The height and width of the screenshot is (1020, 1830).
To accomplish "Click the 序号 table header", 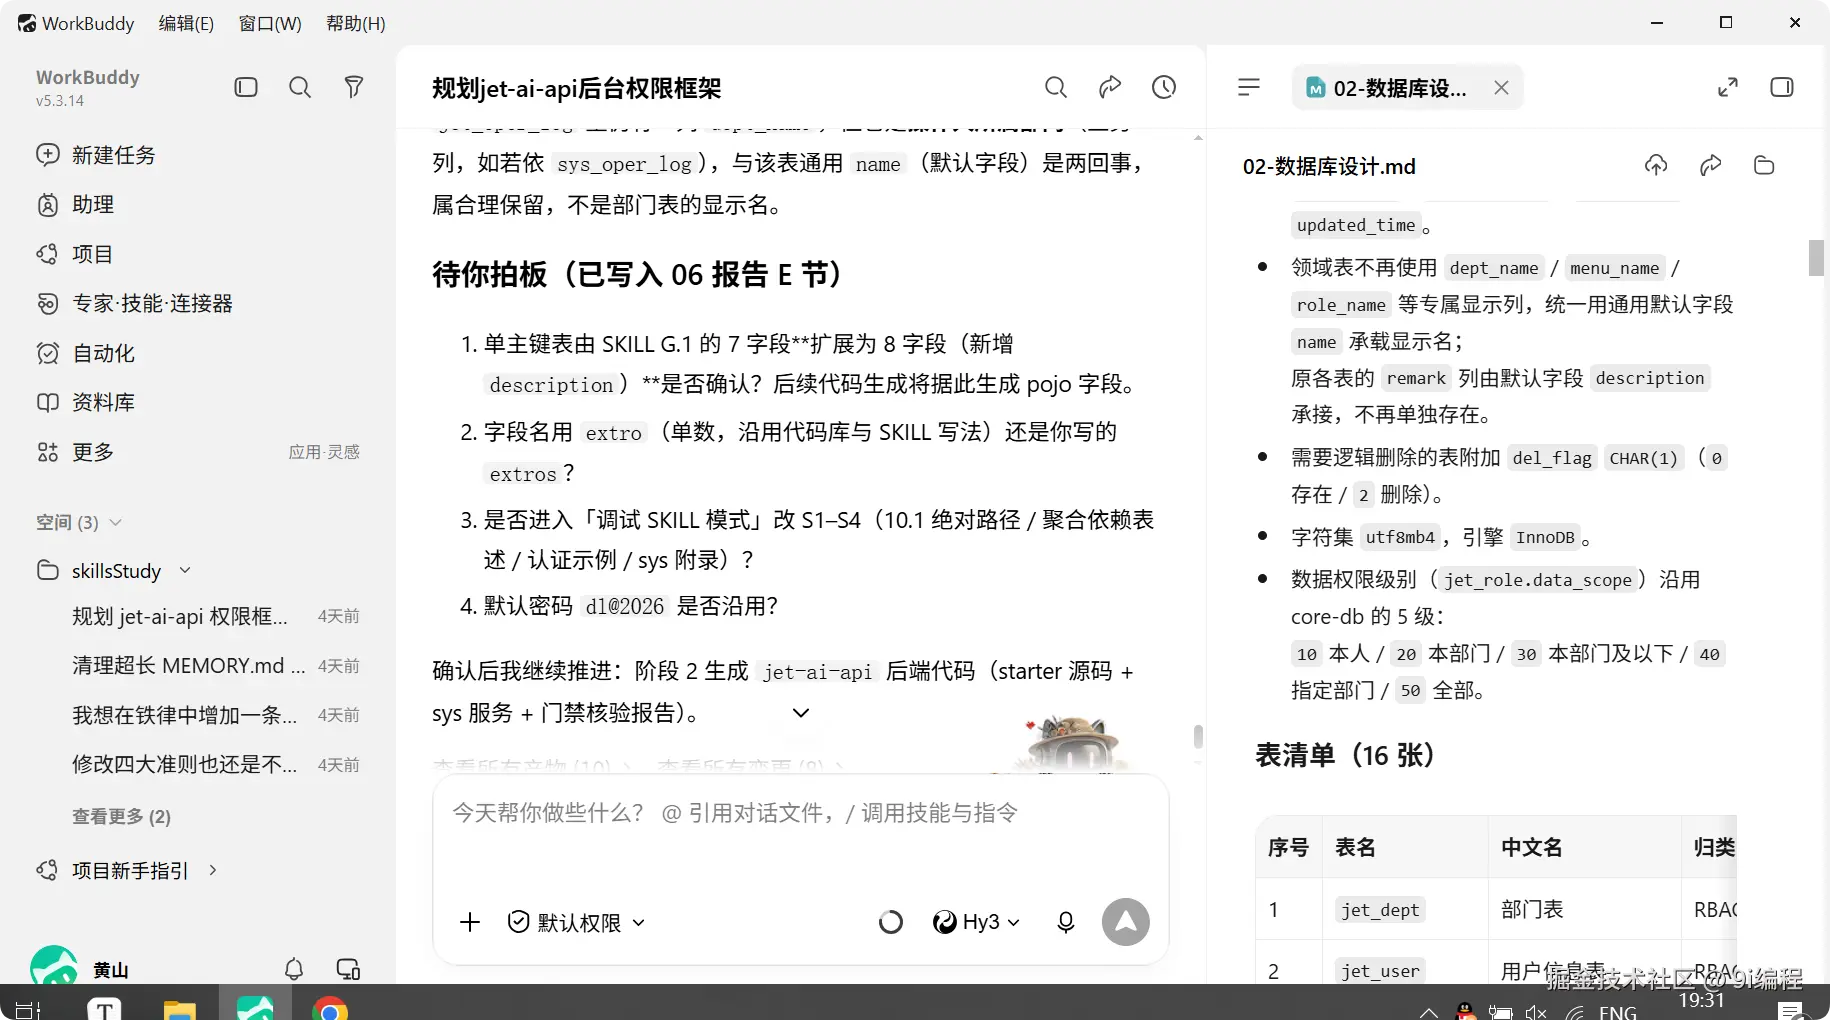I will coord(1288,847).
